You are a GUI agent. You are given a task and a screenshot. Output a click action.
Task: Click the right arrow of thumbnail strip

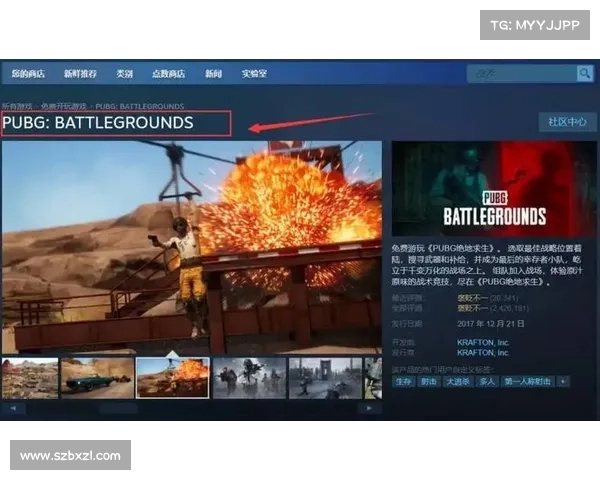click(x=370, y=408)
